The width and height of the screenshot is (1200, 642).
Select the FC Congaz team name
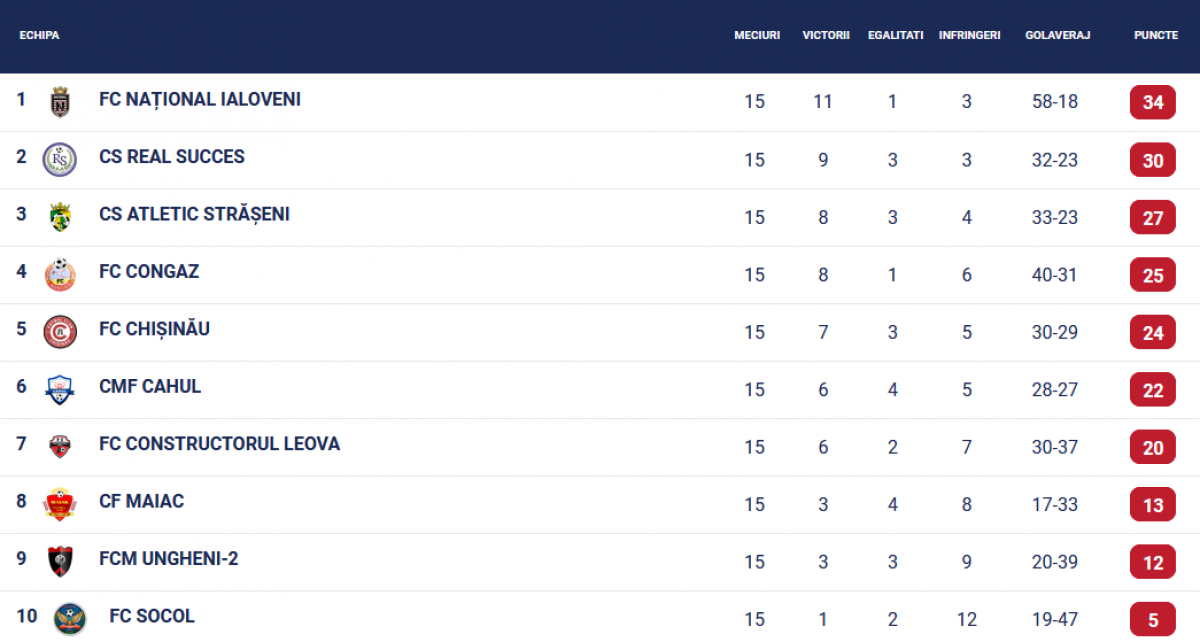(149, 272)
